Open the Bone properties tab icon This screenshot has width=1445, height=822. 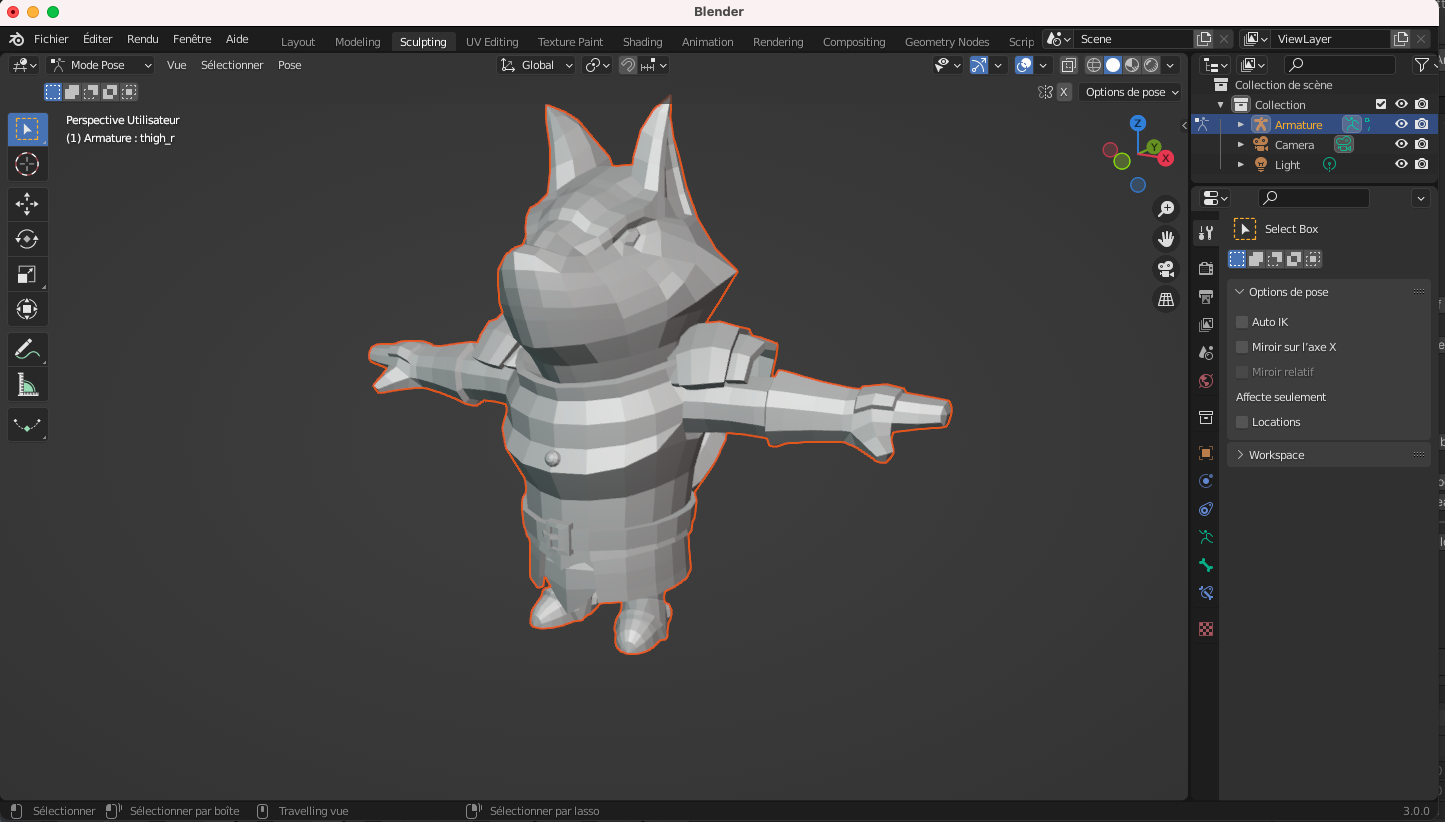click(1206, 565)
